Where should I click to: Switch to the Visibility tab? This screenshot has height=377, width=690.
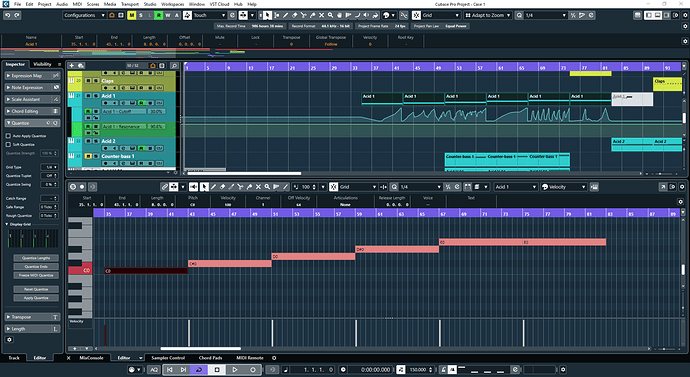click(x=42, y=64)
